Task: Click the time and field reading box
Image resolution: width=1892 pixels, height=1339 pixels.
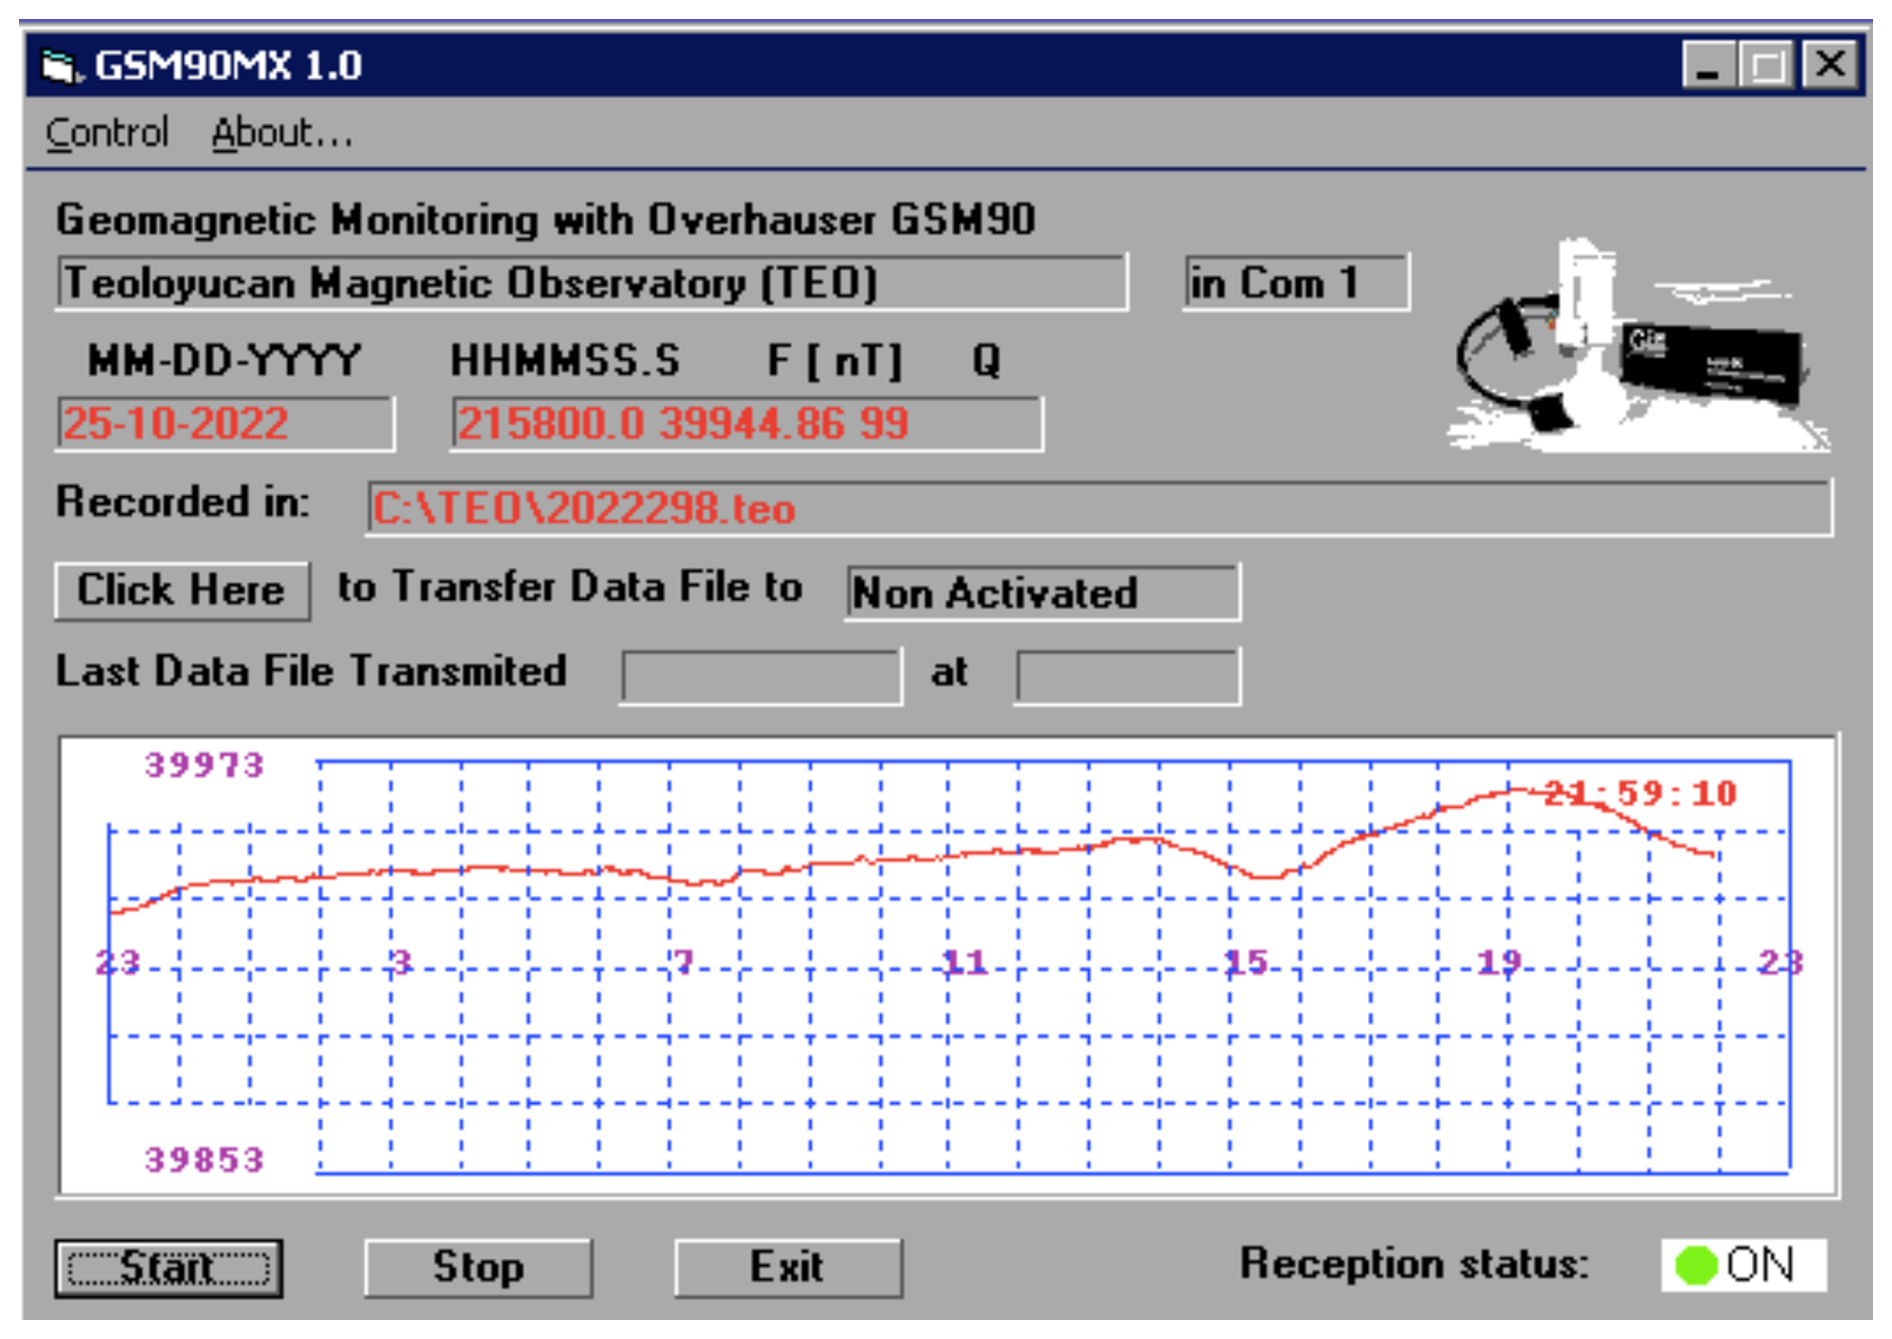Action: click(745, 424)
